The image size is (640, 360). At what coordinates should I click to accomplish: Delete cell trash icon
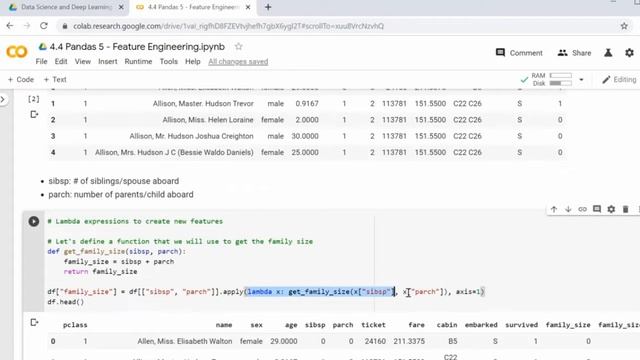(625, 209)
